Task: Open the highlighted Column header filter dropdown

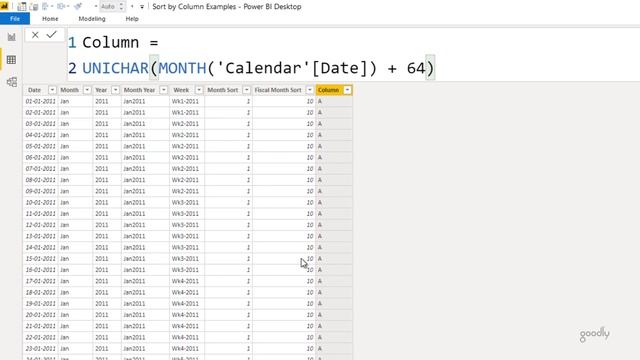Action: tap(347, 90)
